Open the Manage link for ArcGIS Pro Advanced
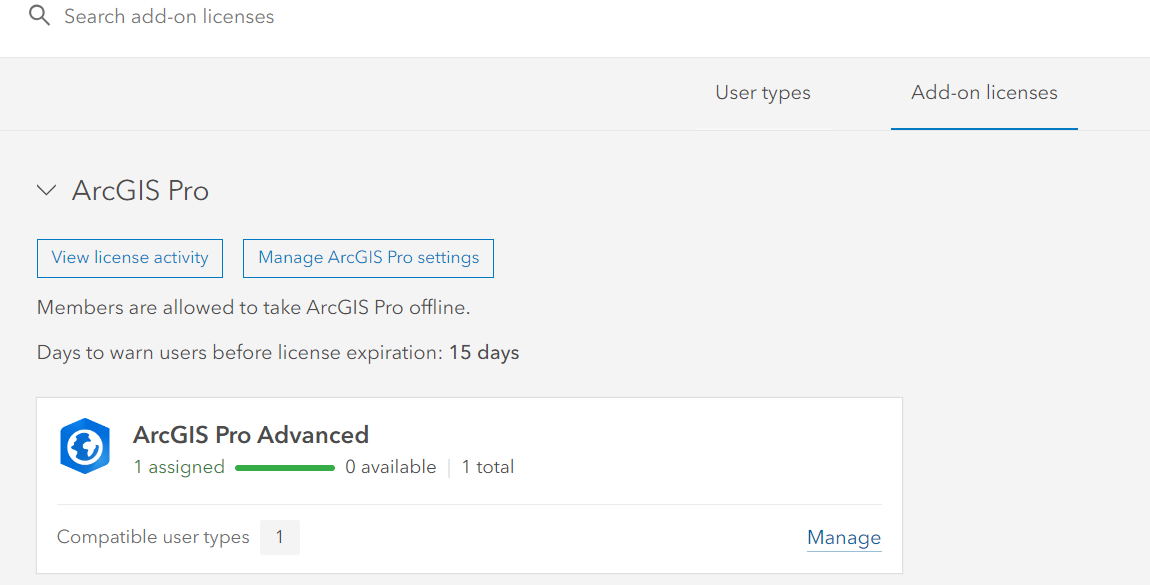1150x585 pixels. pos(843,537)
